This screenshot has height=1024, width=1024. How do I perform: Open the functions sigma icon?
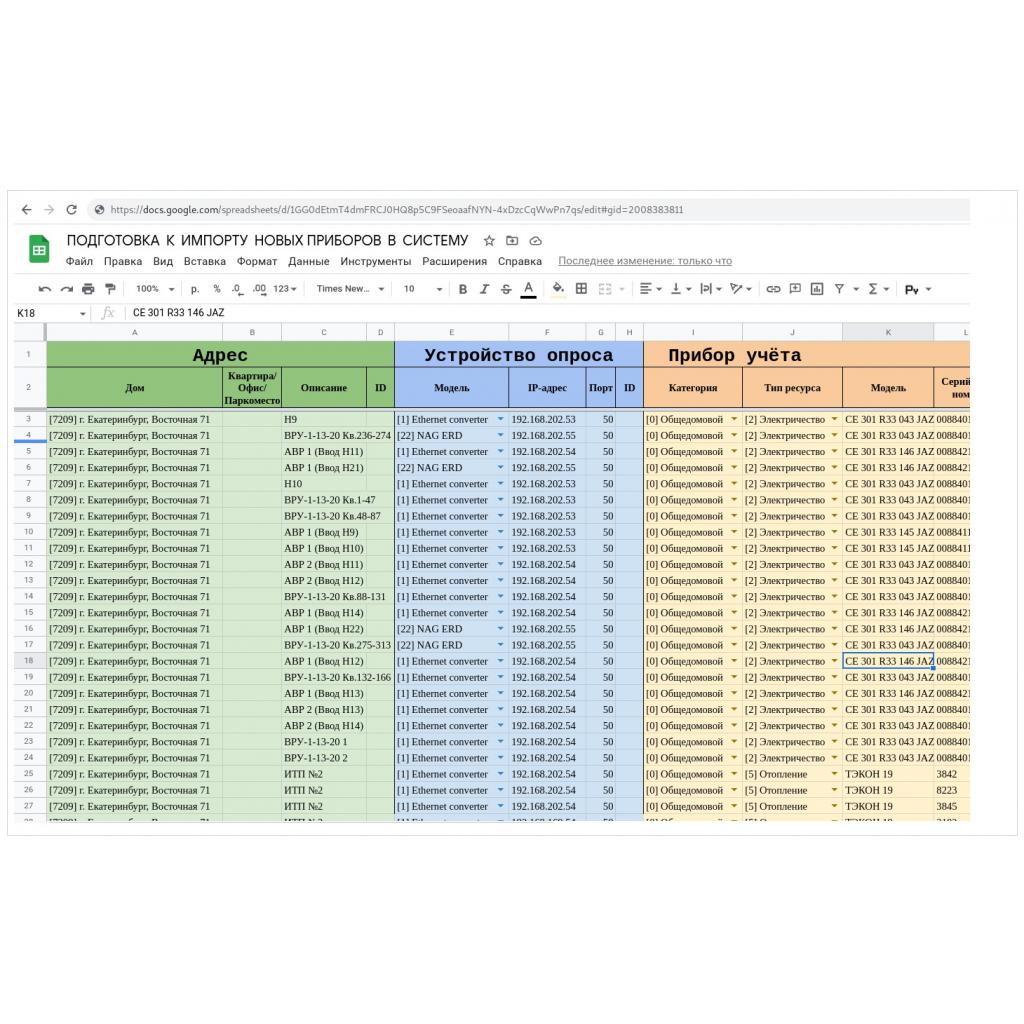pyautogui.click(x=872, y=289)
